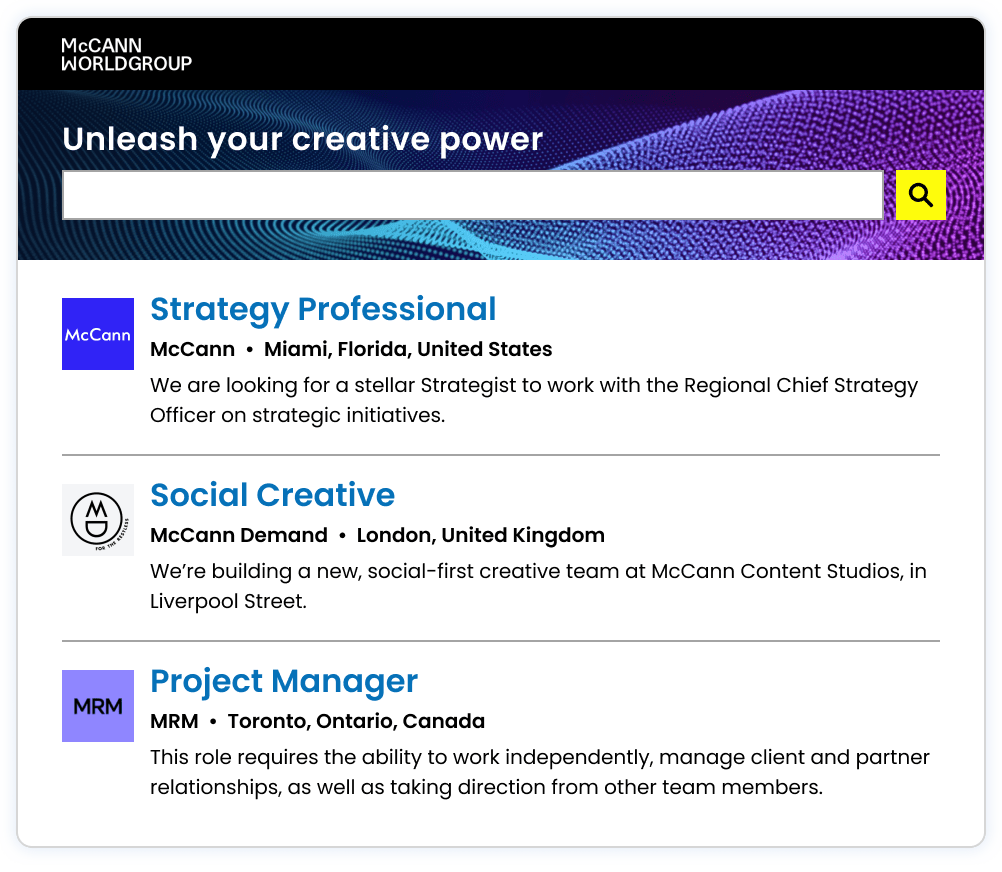The height and width of the screenshot is (872, 1002).
Task: Click the blue McCann company logo
Action: pos(98,334)
